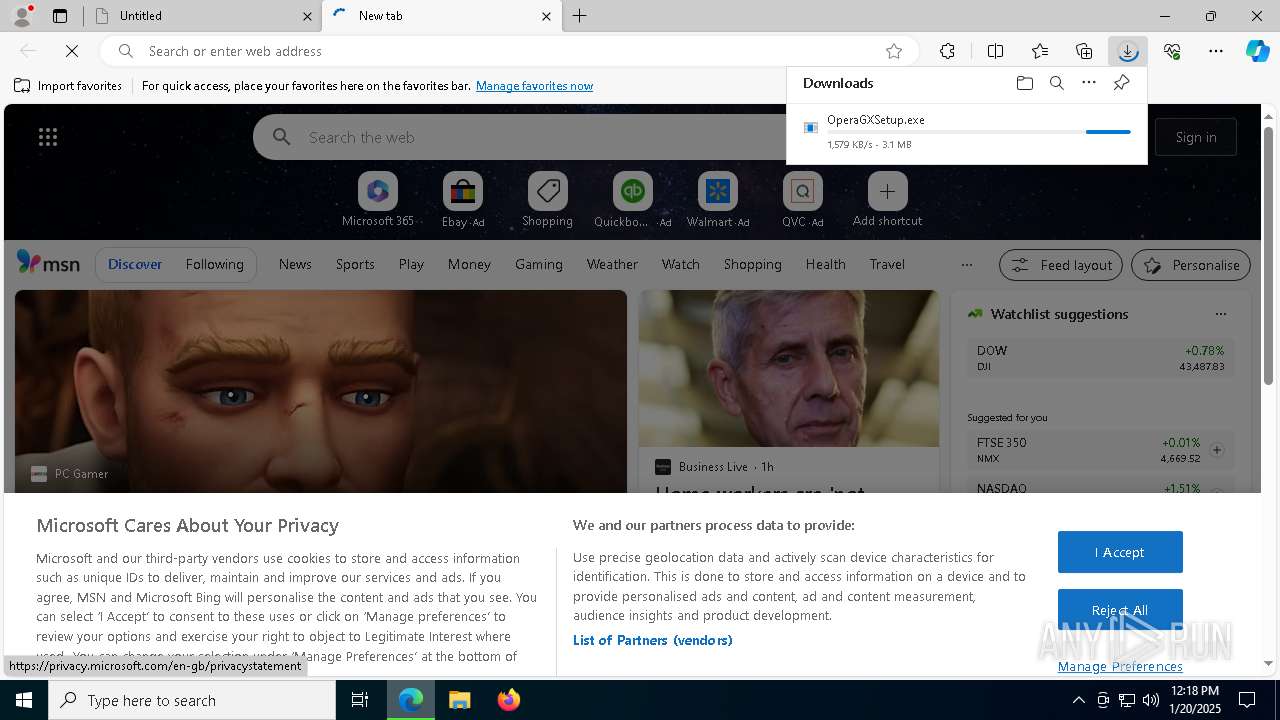This screenshot has height=720, width=1280.
Task: Toggle the Downloads toolbar button
Action: (1128, 51)
